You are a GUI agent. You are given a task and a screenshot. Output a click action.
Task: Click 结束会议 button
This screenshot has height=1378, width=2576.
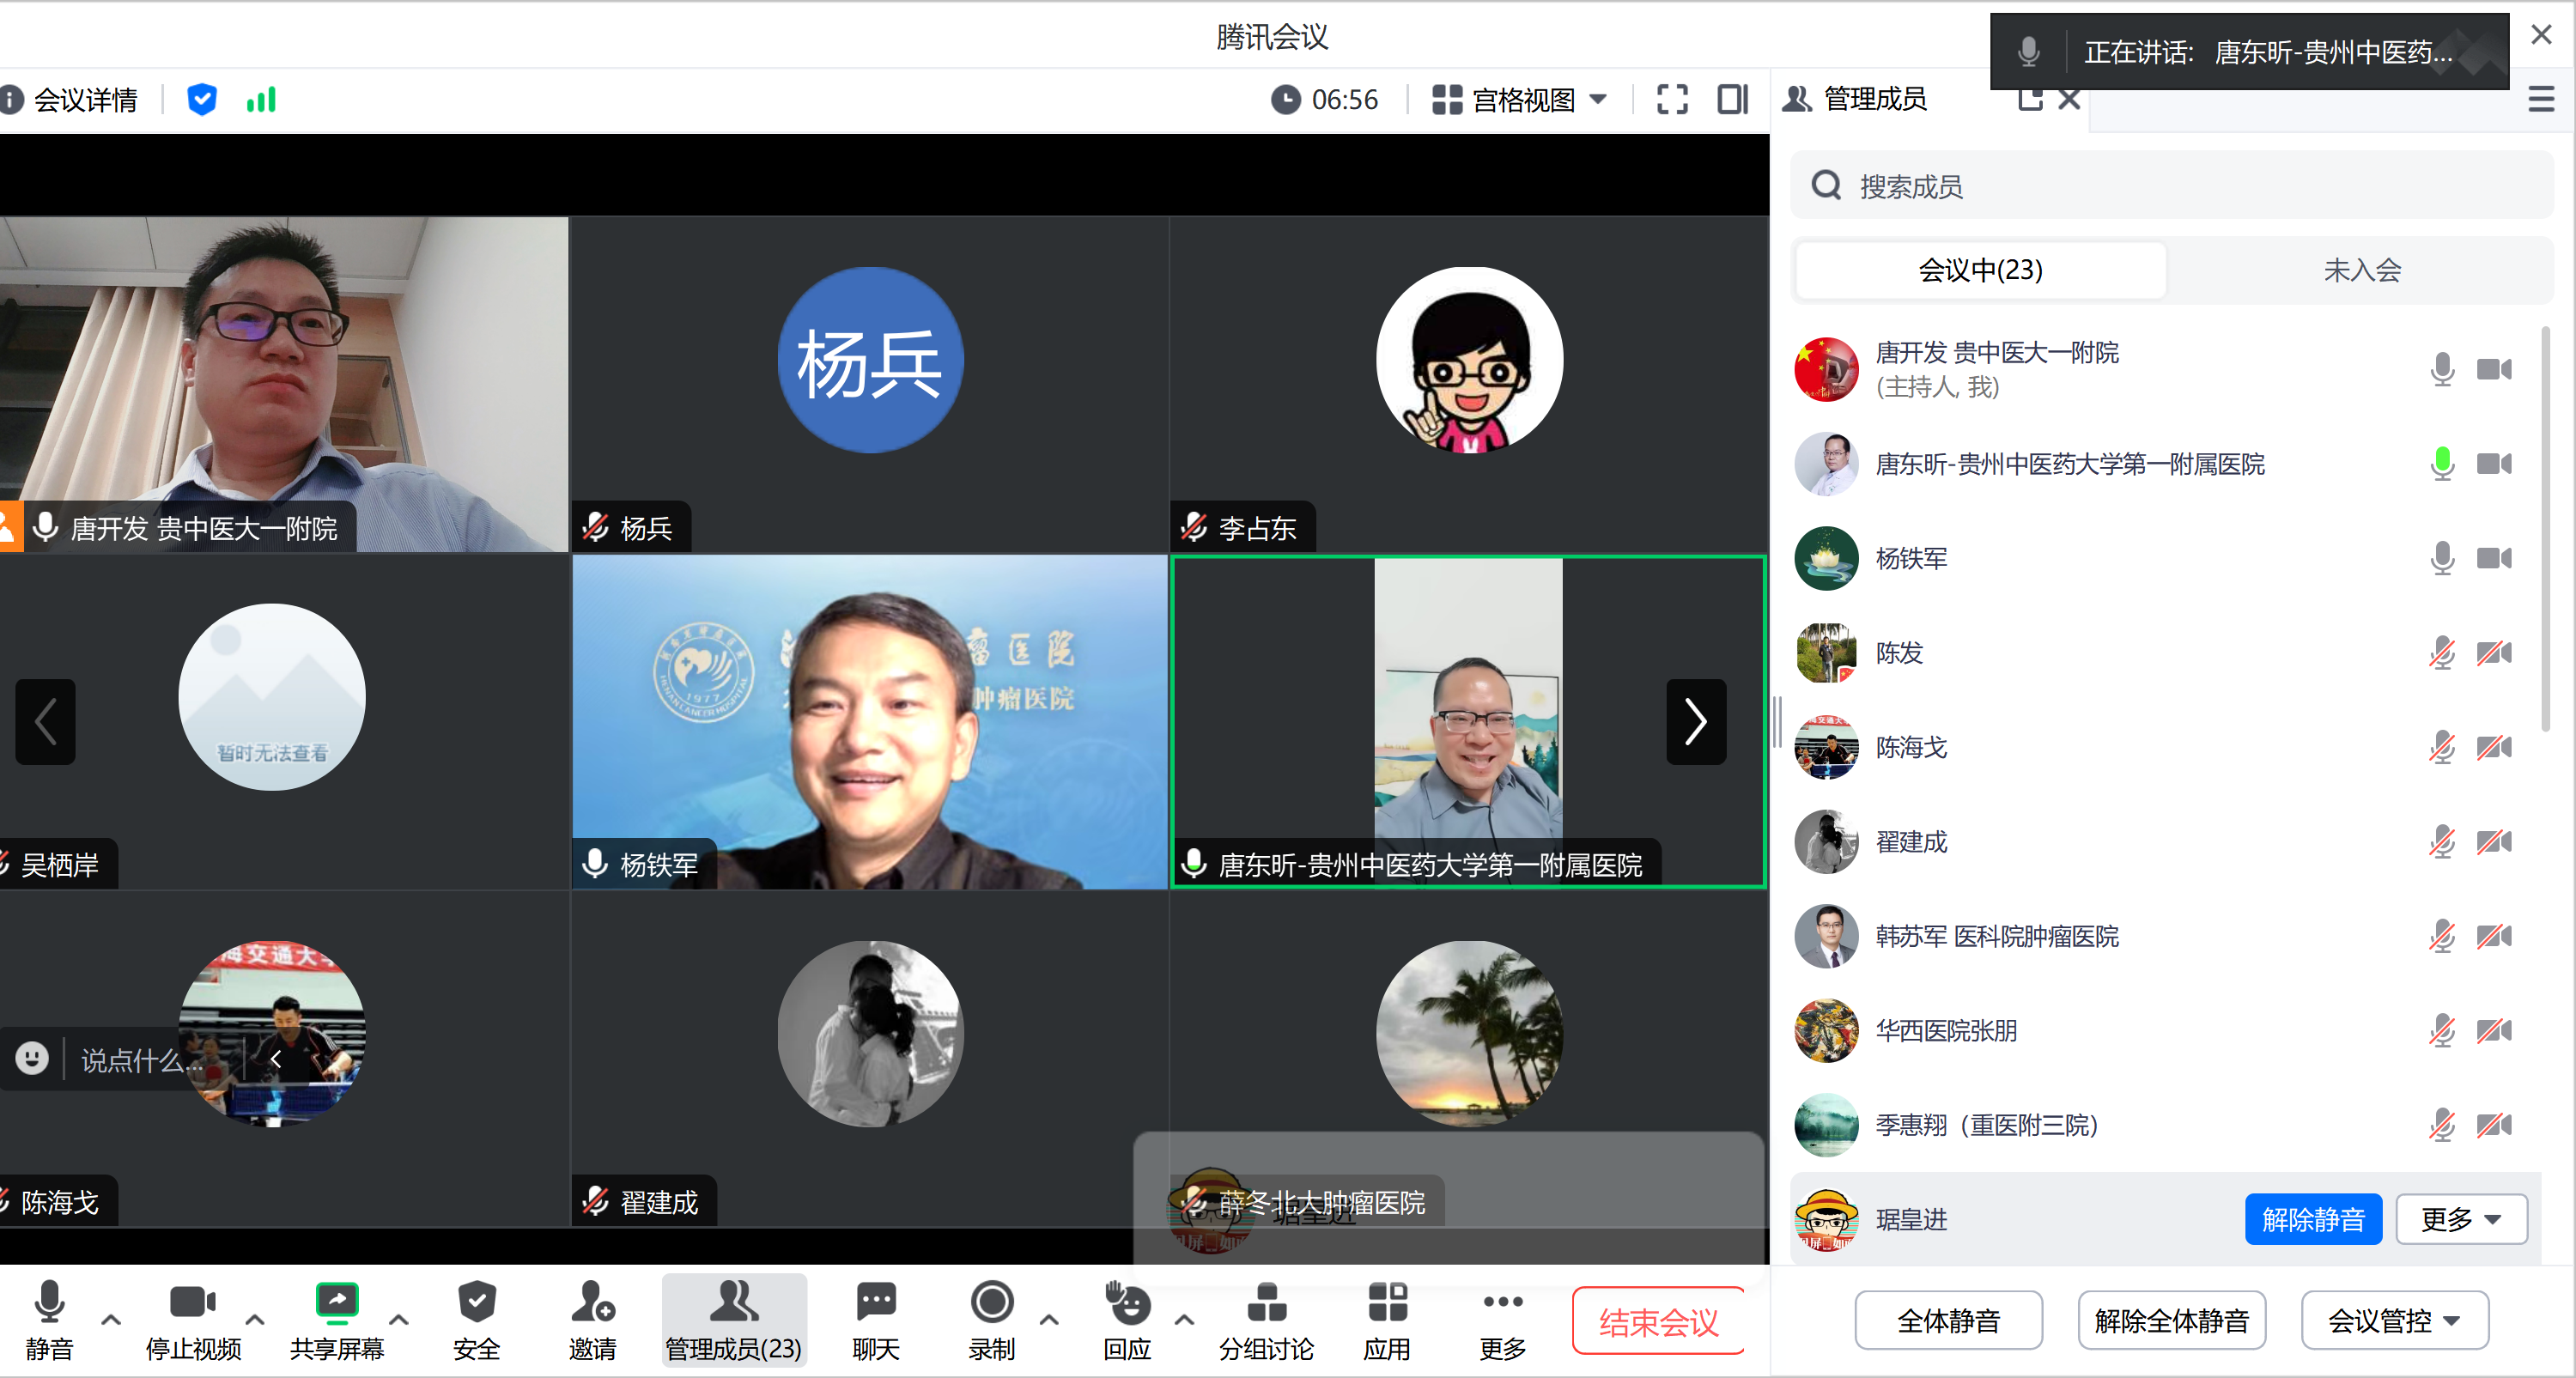point(1658,1322)
